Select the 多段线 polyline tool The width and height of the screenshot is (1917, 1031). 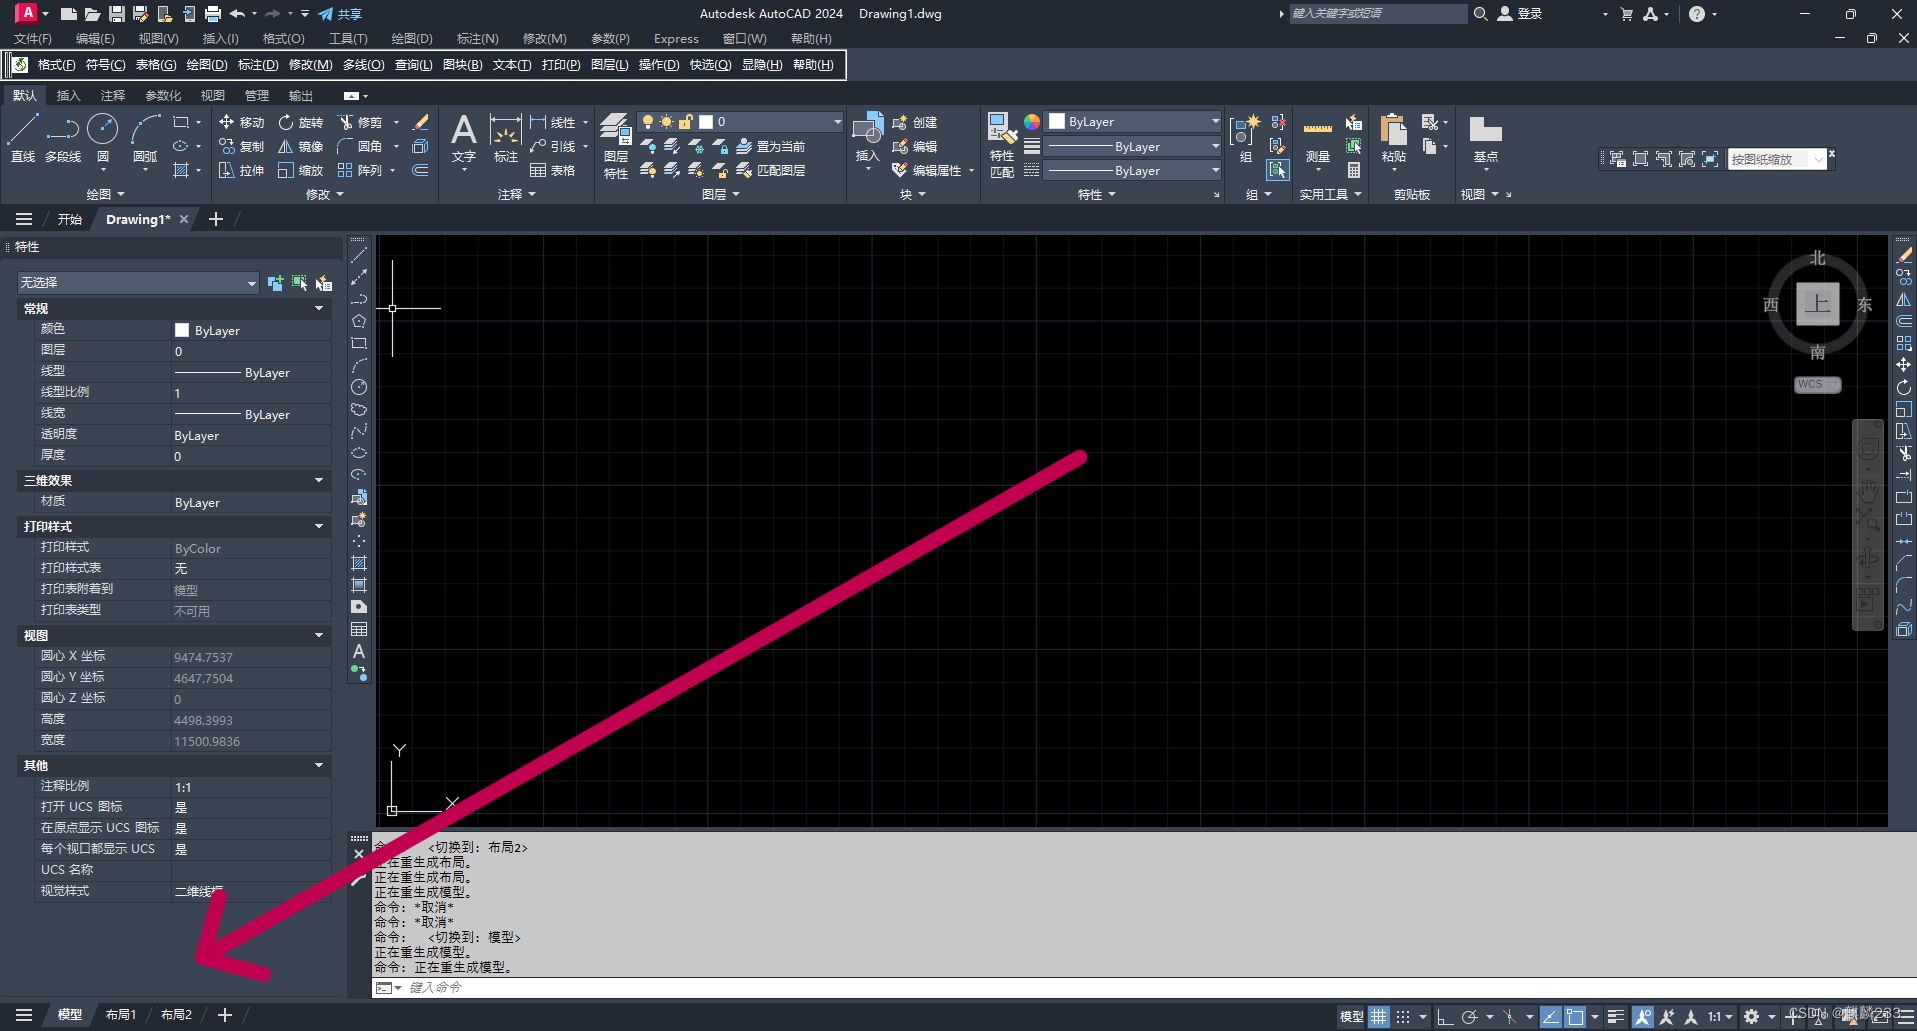(63, 138)
